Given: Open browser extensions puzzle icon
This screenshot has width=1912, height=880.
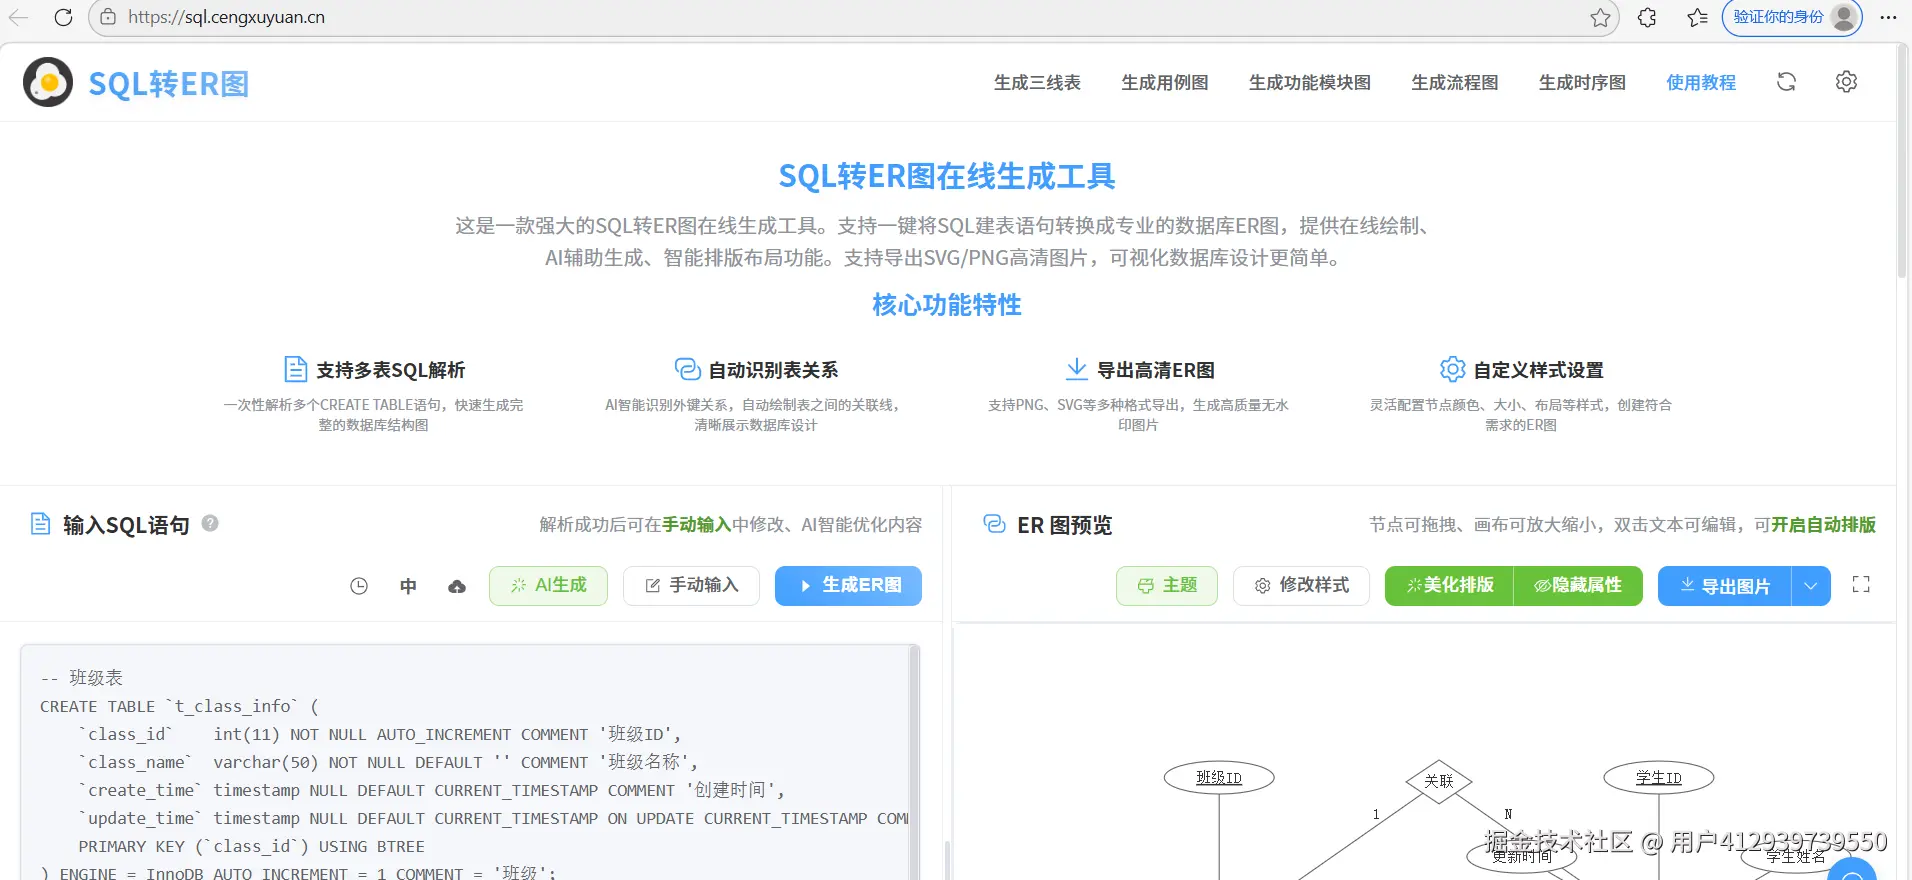Looking at the screenshot, I should (1647, 17).
